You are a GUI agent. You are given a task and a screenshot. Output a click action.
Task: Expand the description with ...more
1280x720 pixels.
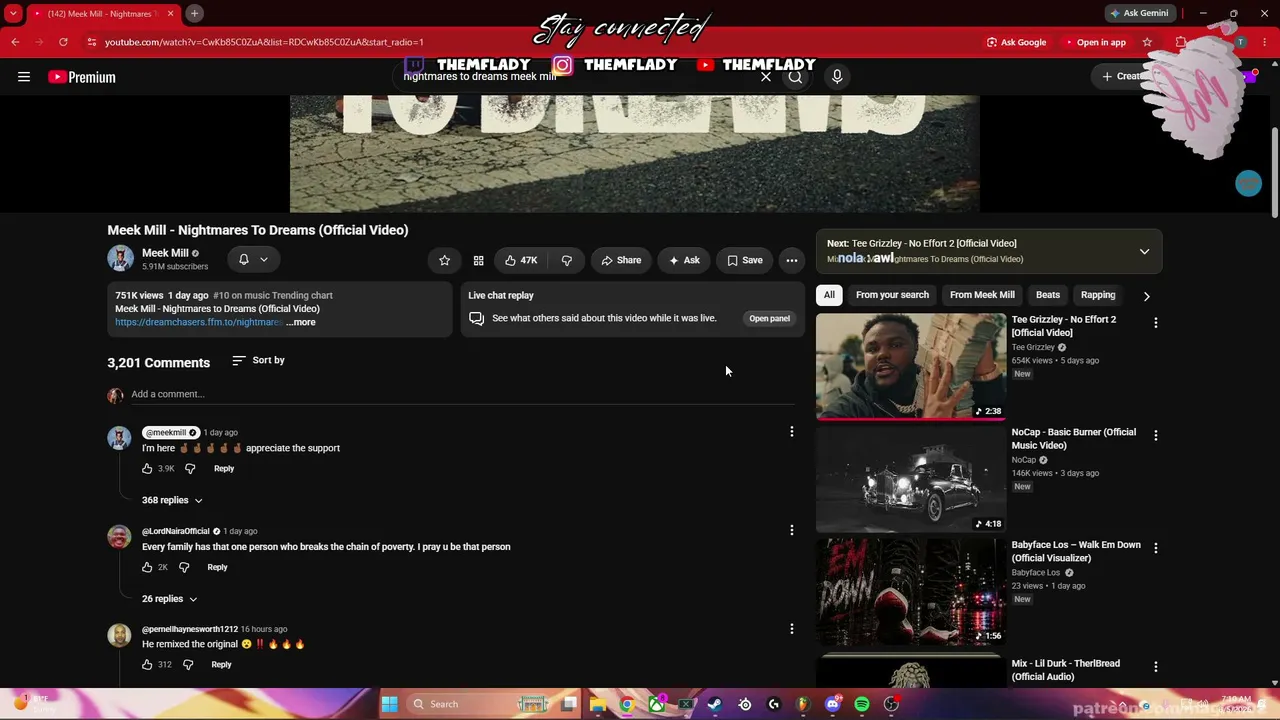[301, 322]
